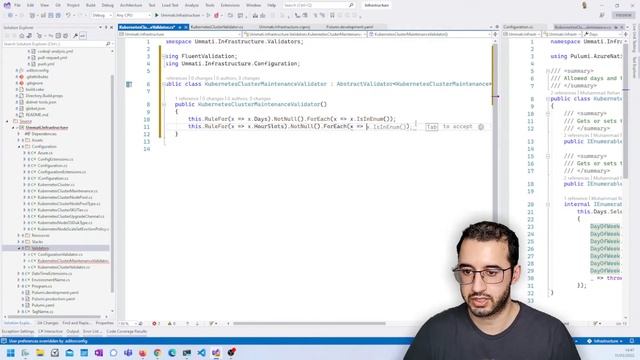Collapse the class outlining at line 6

pos(164,84)
